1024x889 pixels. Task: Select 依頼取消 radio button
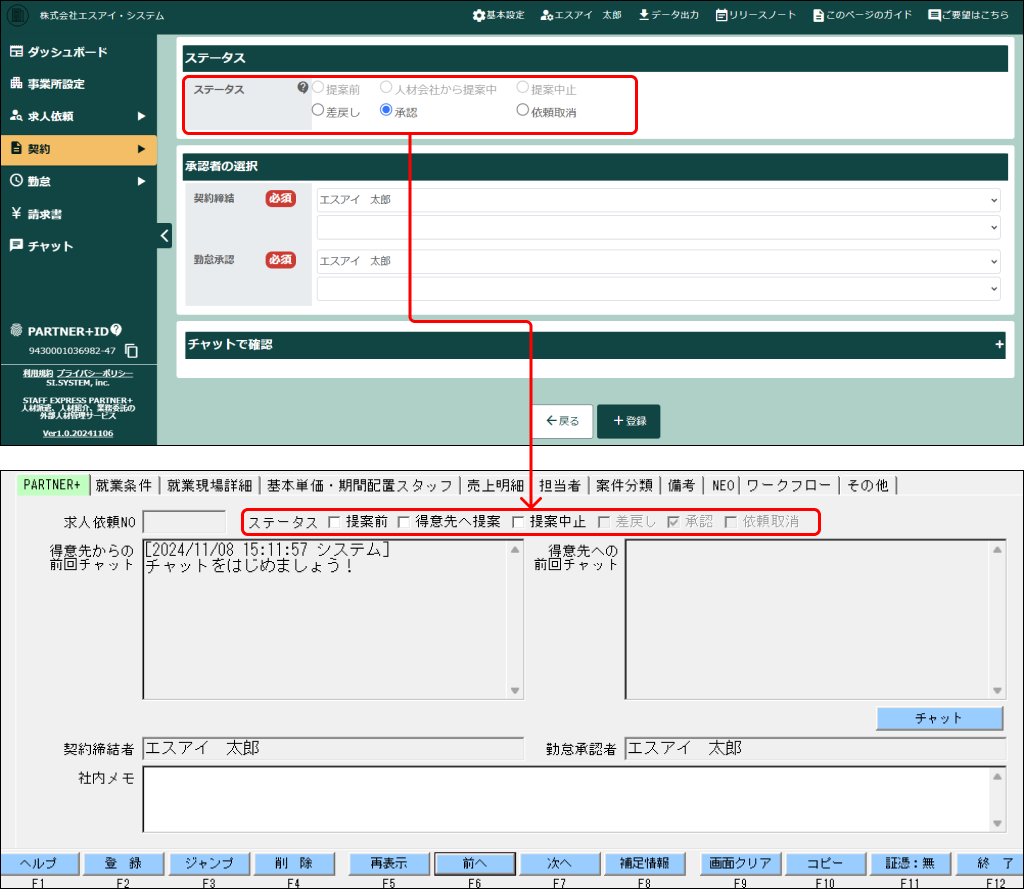(x=522, y=110)
